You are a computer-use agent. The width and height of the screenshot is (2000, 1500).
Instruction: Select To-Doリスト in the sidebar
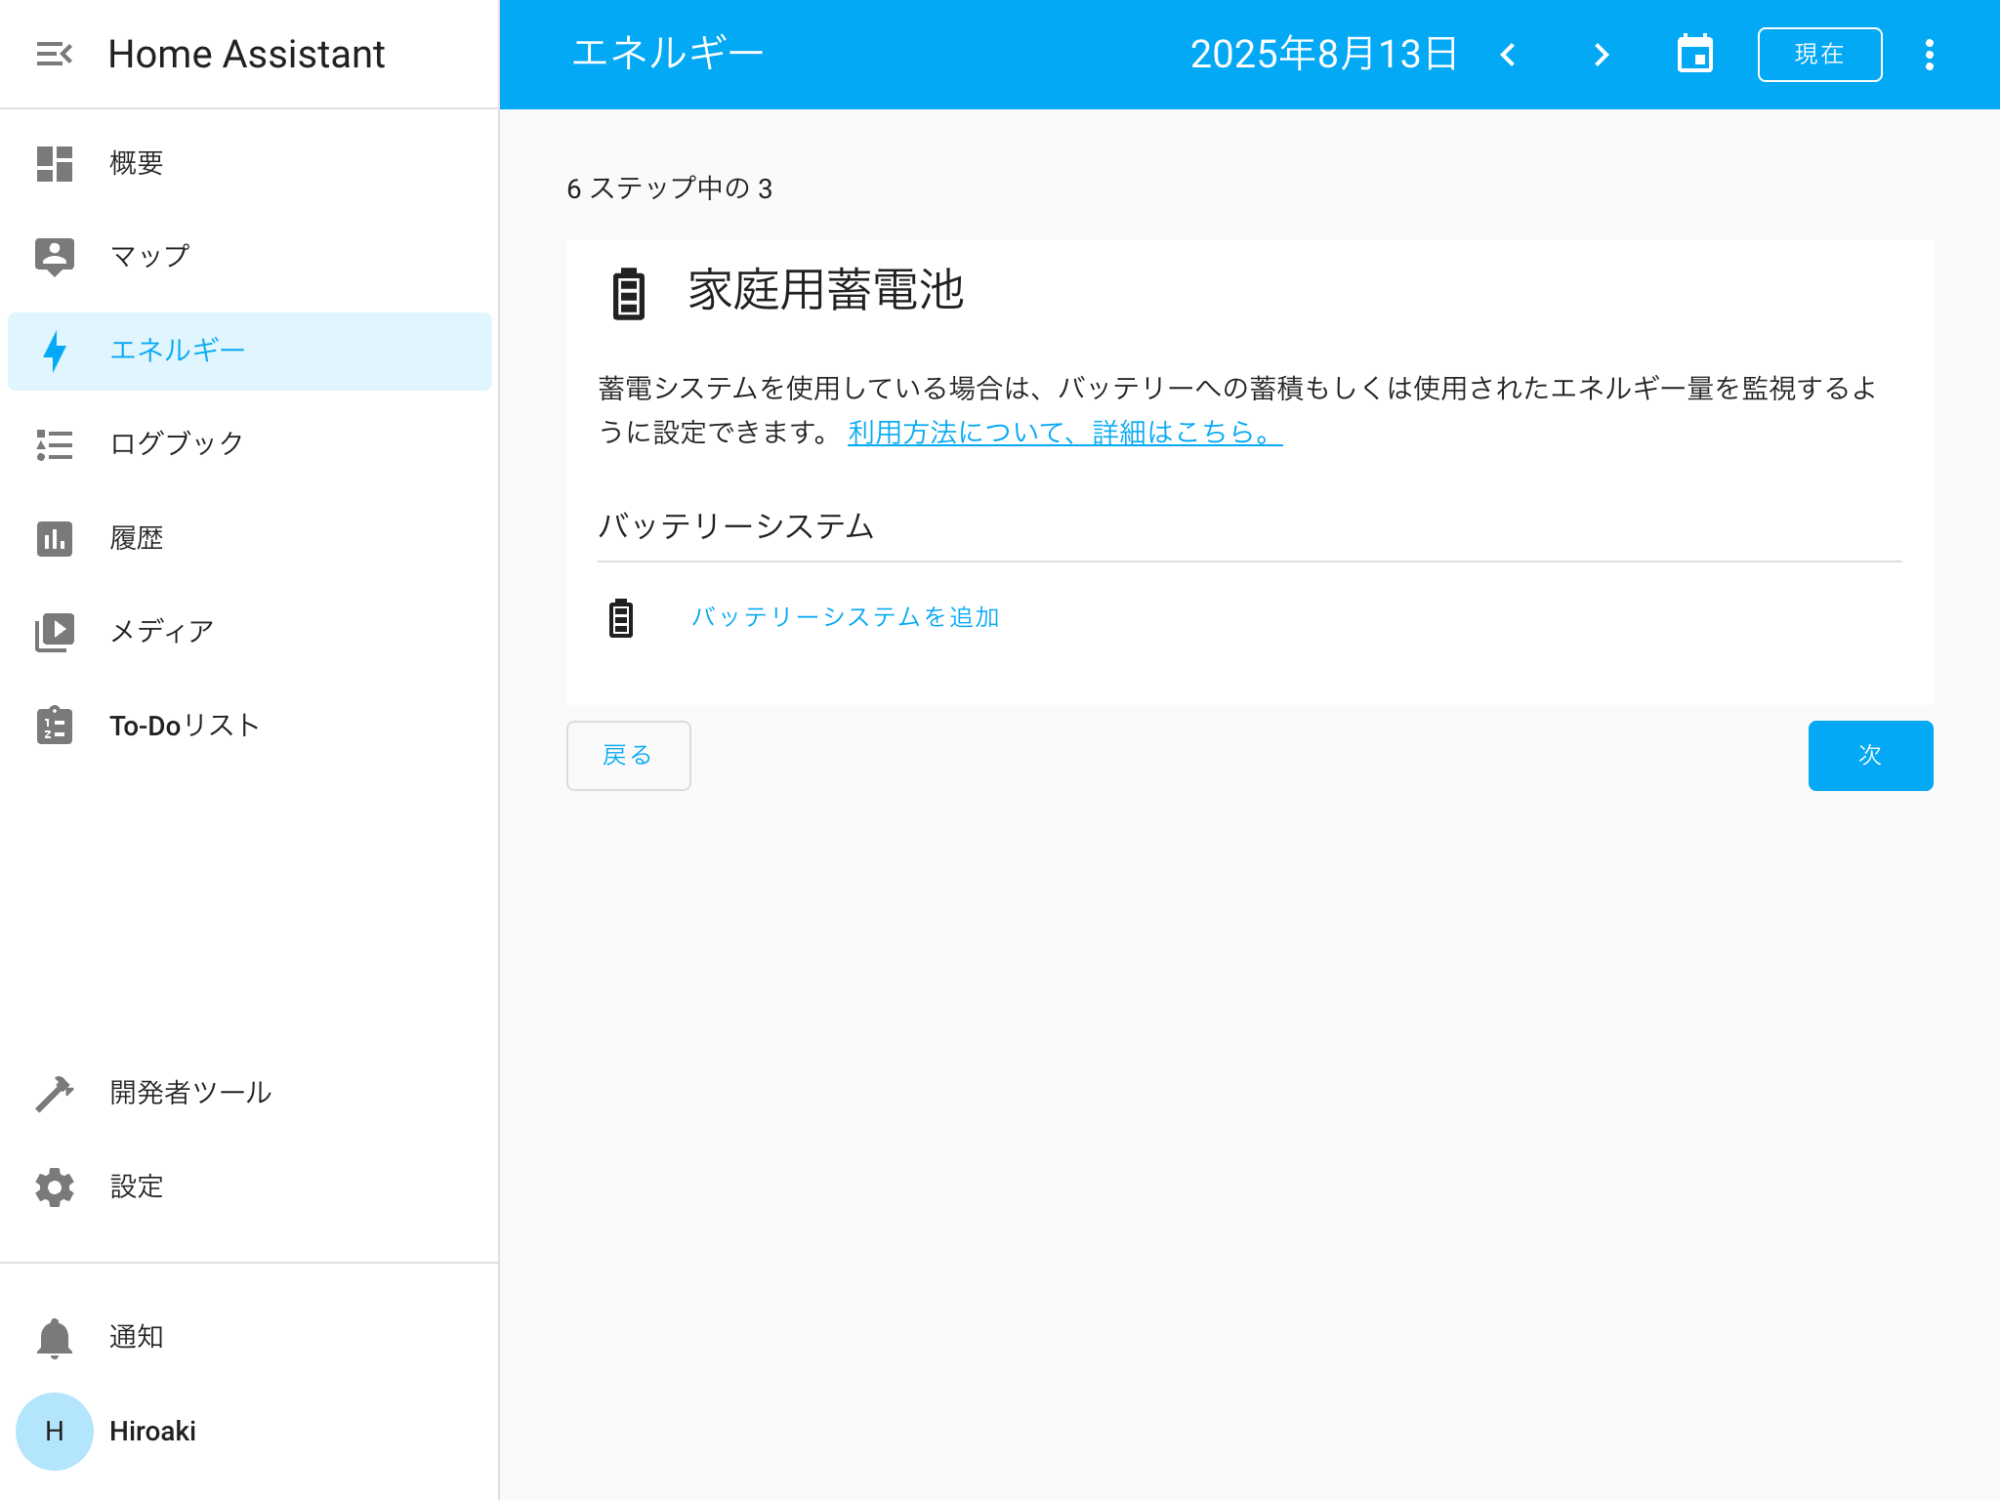(250, 725)
